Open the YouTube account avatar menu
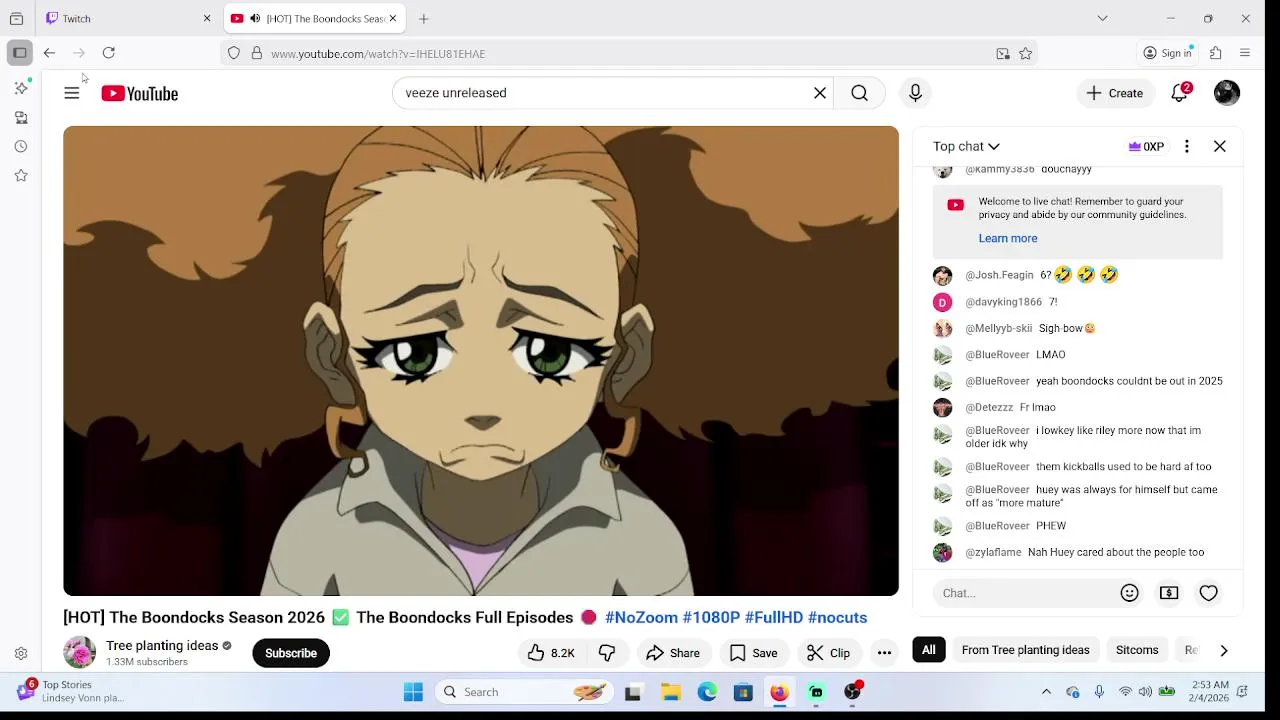 click(1227, 93)
